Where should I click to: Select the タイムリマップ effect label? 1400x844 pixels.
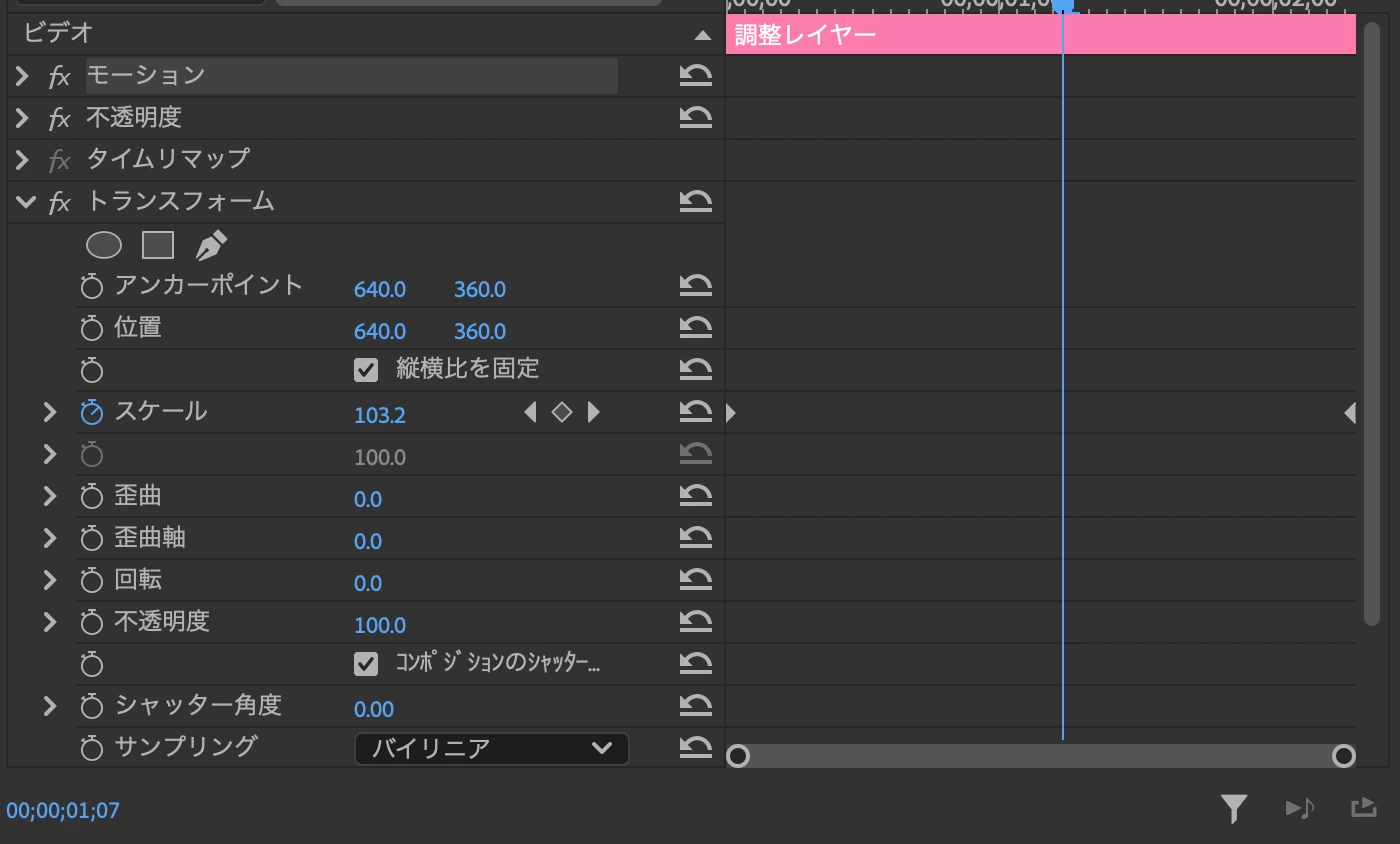[x=168, y=159]
